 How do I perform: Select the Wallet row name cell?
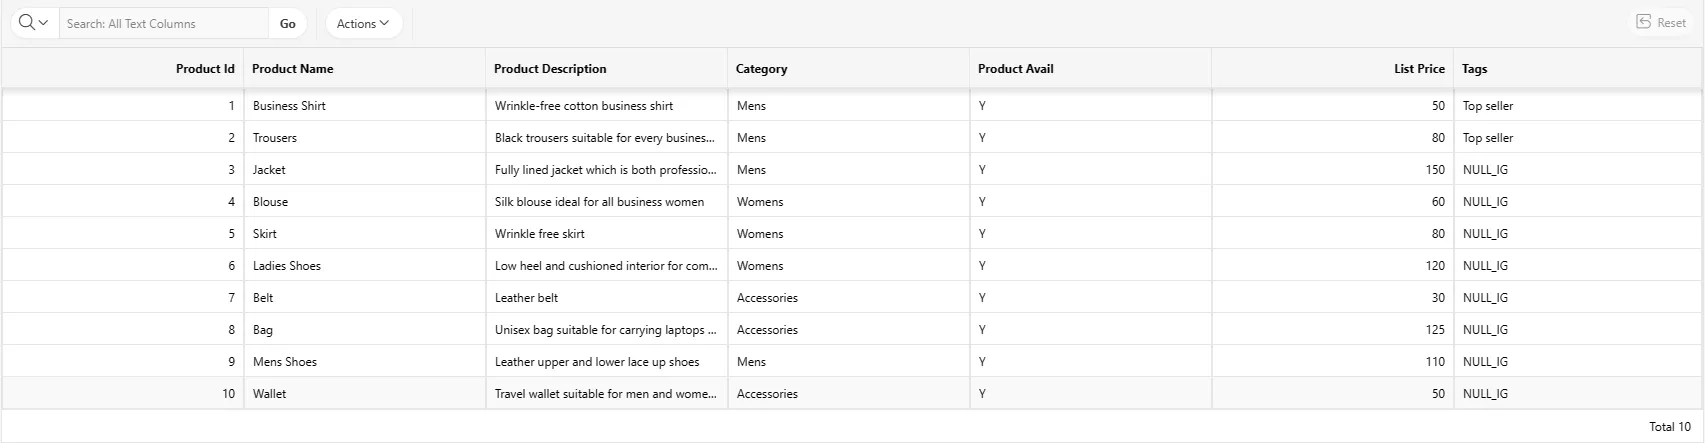(x=365, y=393)
